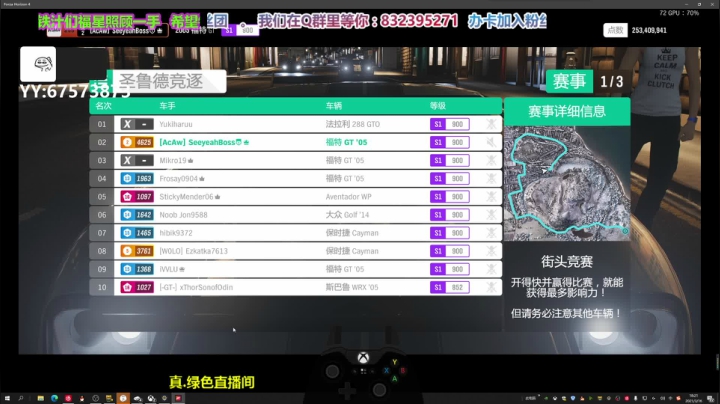The image size is (720, 404).
Task: Open the 赛事详细信息 panel header
Action: click(567, 111)
